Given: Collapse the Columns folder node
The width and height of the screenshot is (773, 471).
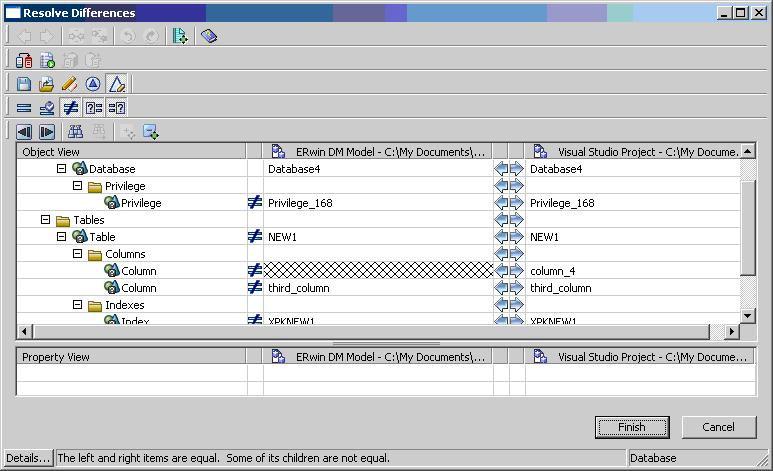Looking at the screenshot, I should point(77,254).
